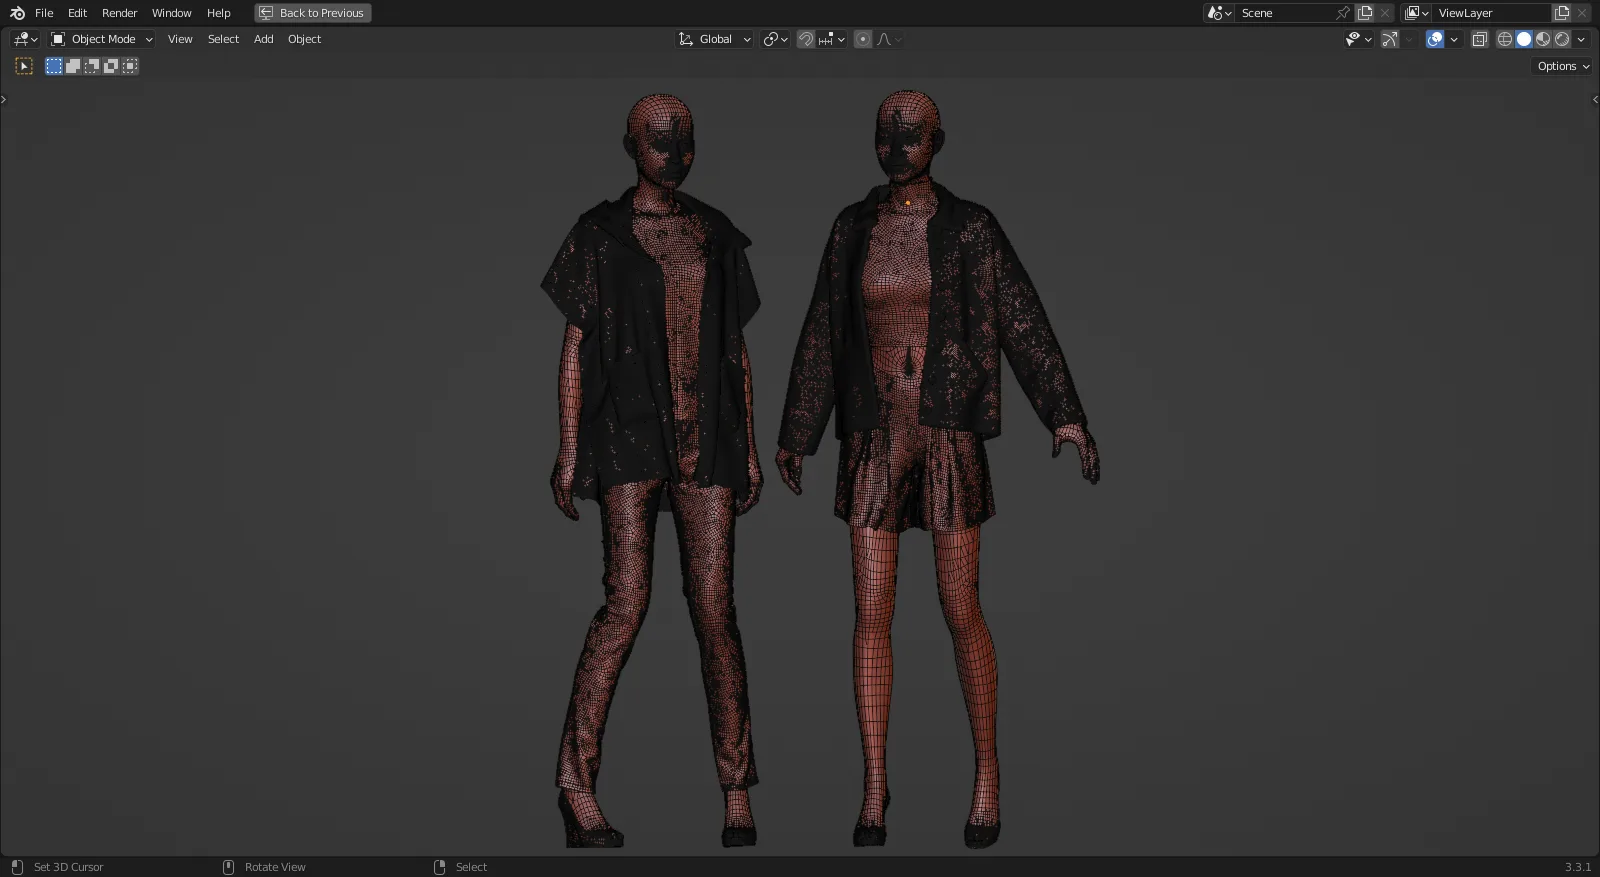Open the view layer browse selector icon
The image size is (1600, 877).
pyautogui.click(x=1416, y=13)
